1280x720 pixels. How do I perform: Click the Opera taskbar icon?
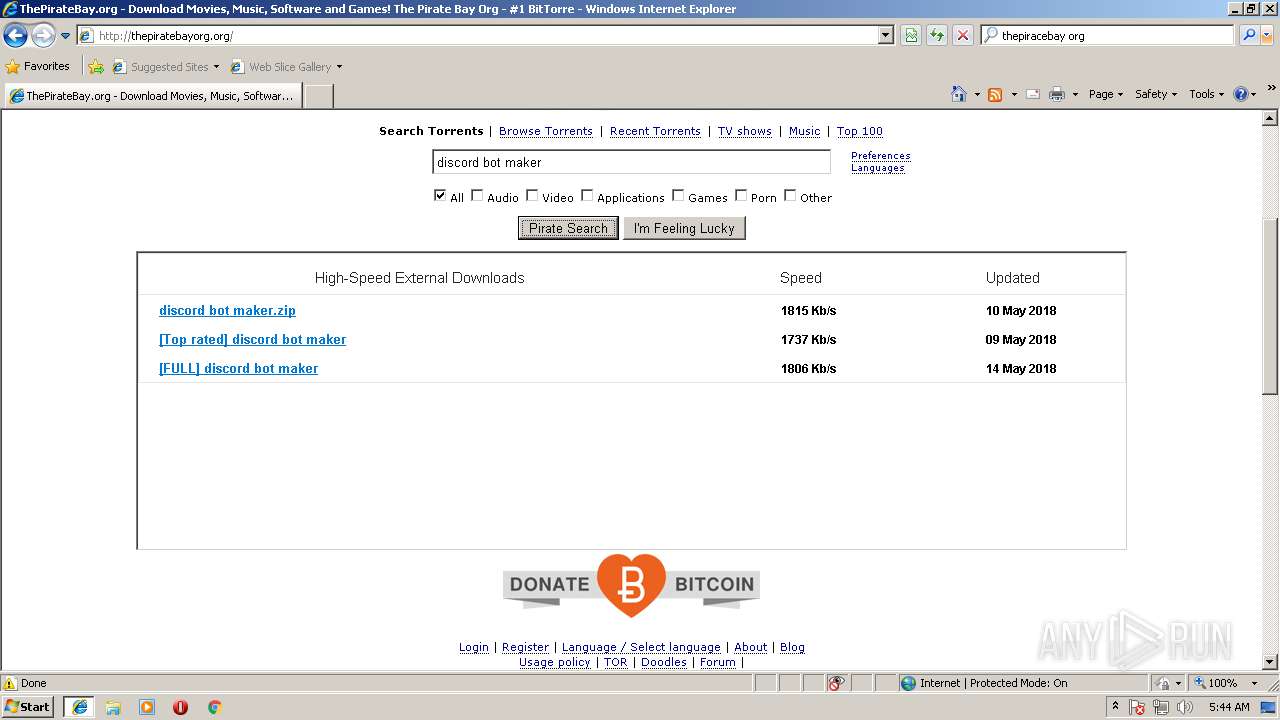tap(181, 707)
